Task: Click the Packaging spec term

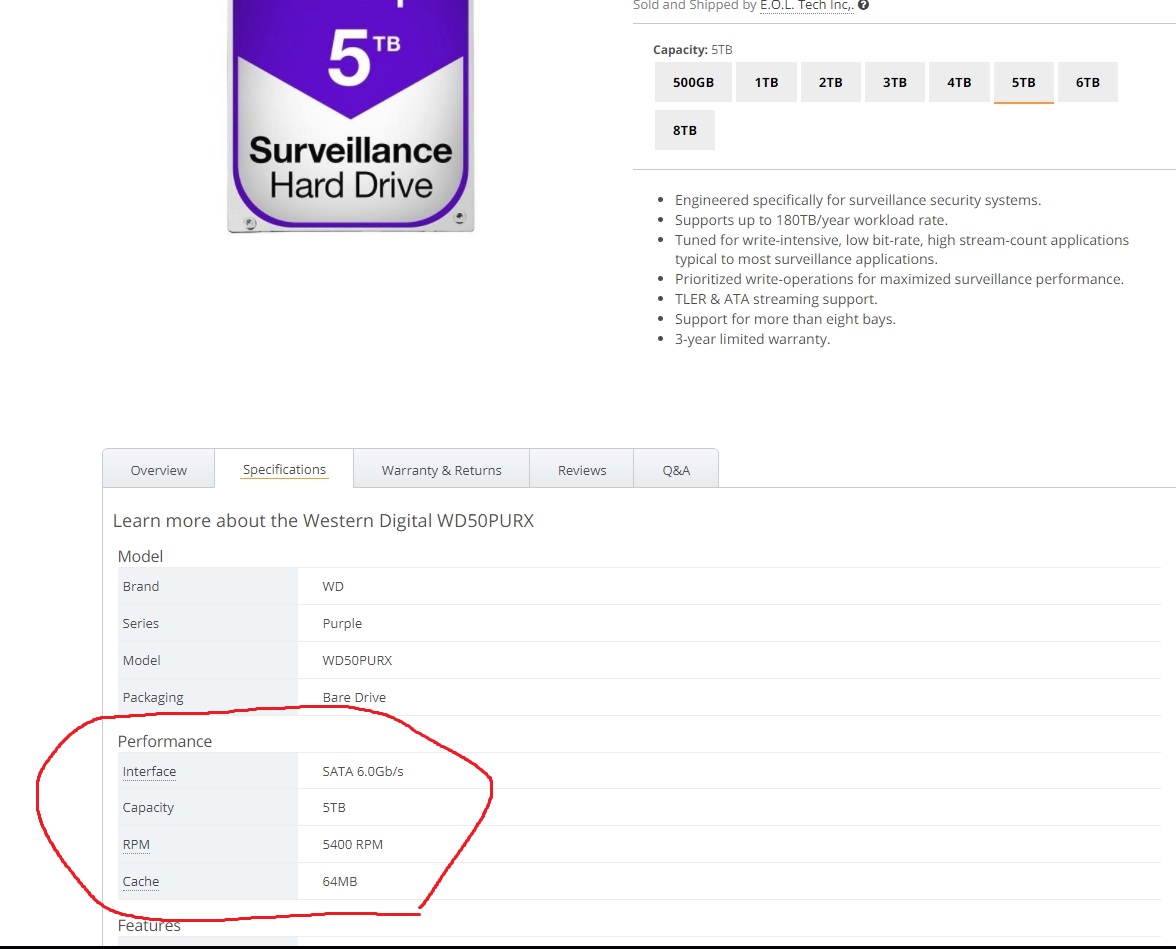Action: click(x=153, y=698)
